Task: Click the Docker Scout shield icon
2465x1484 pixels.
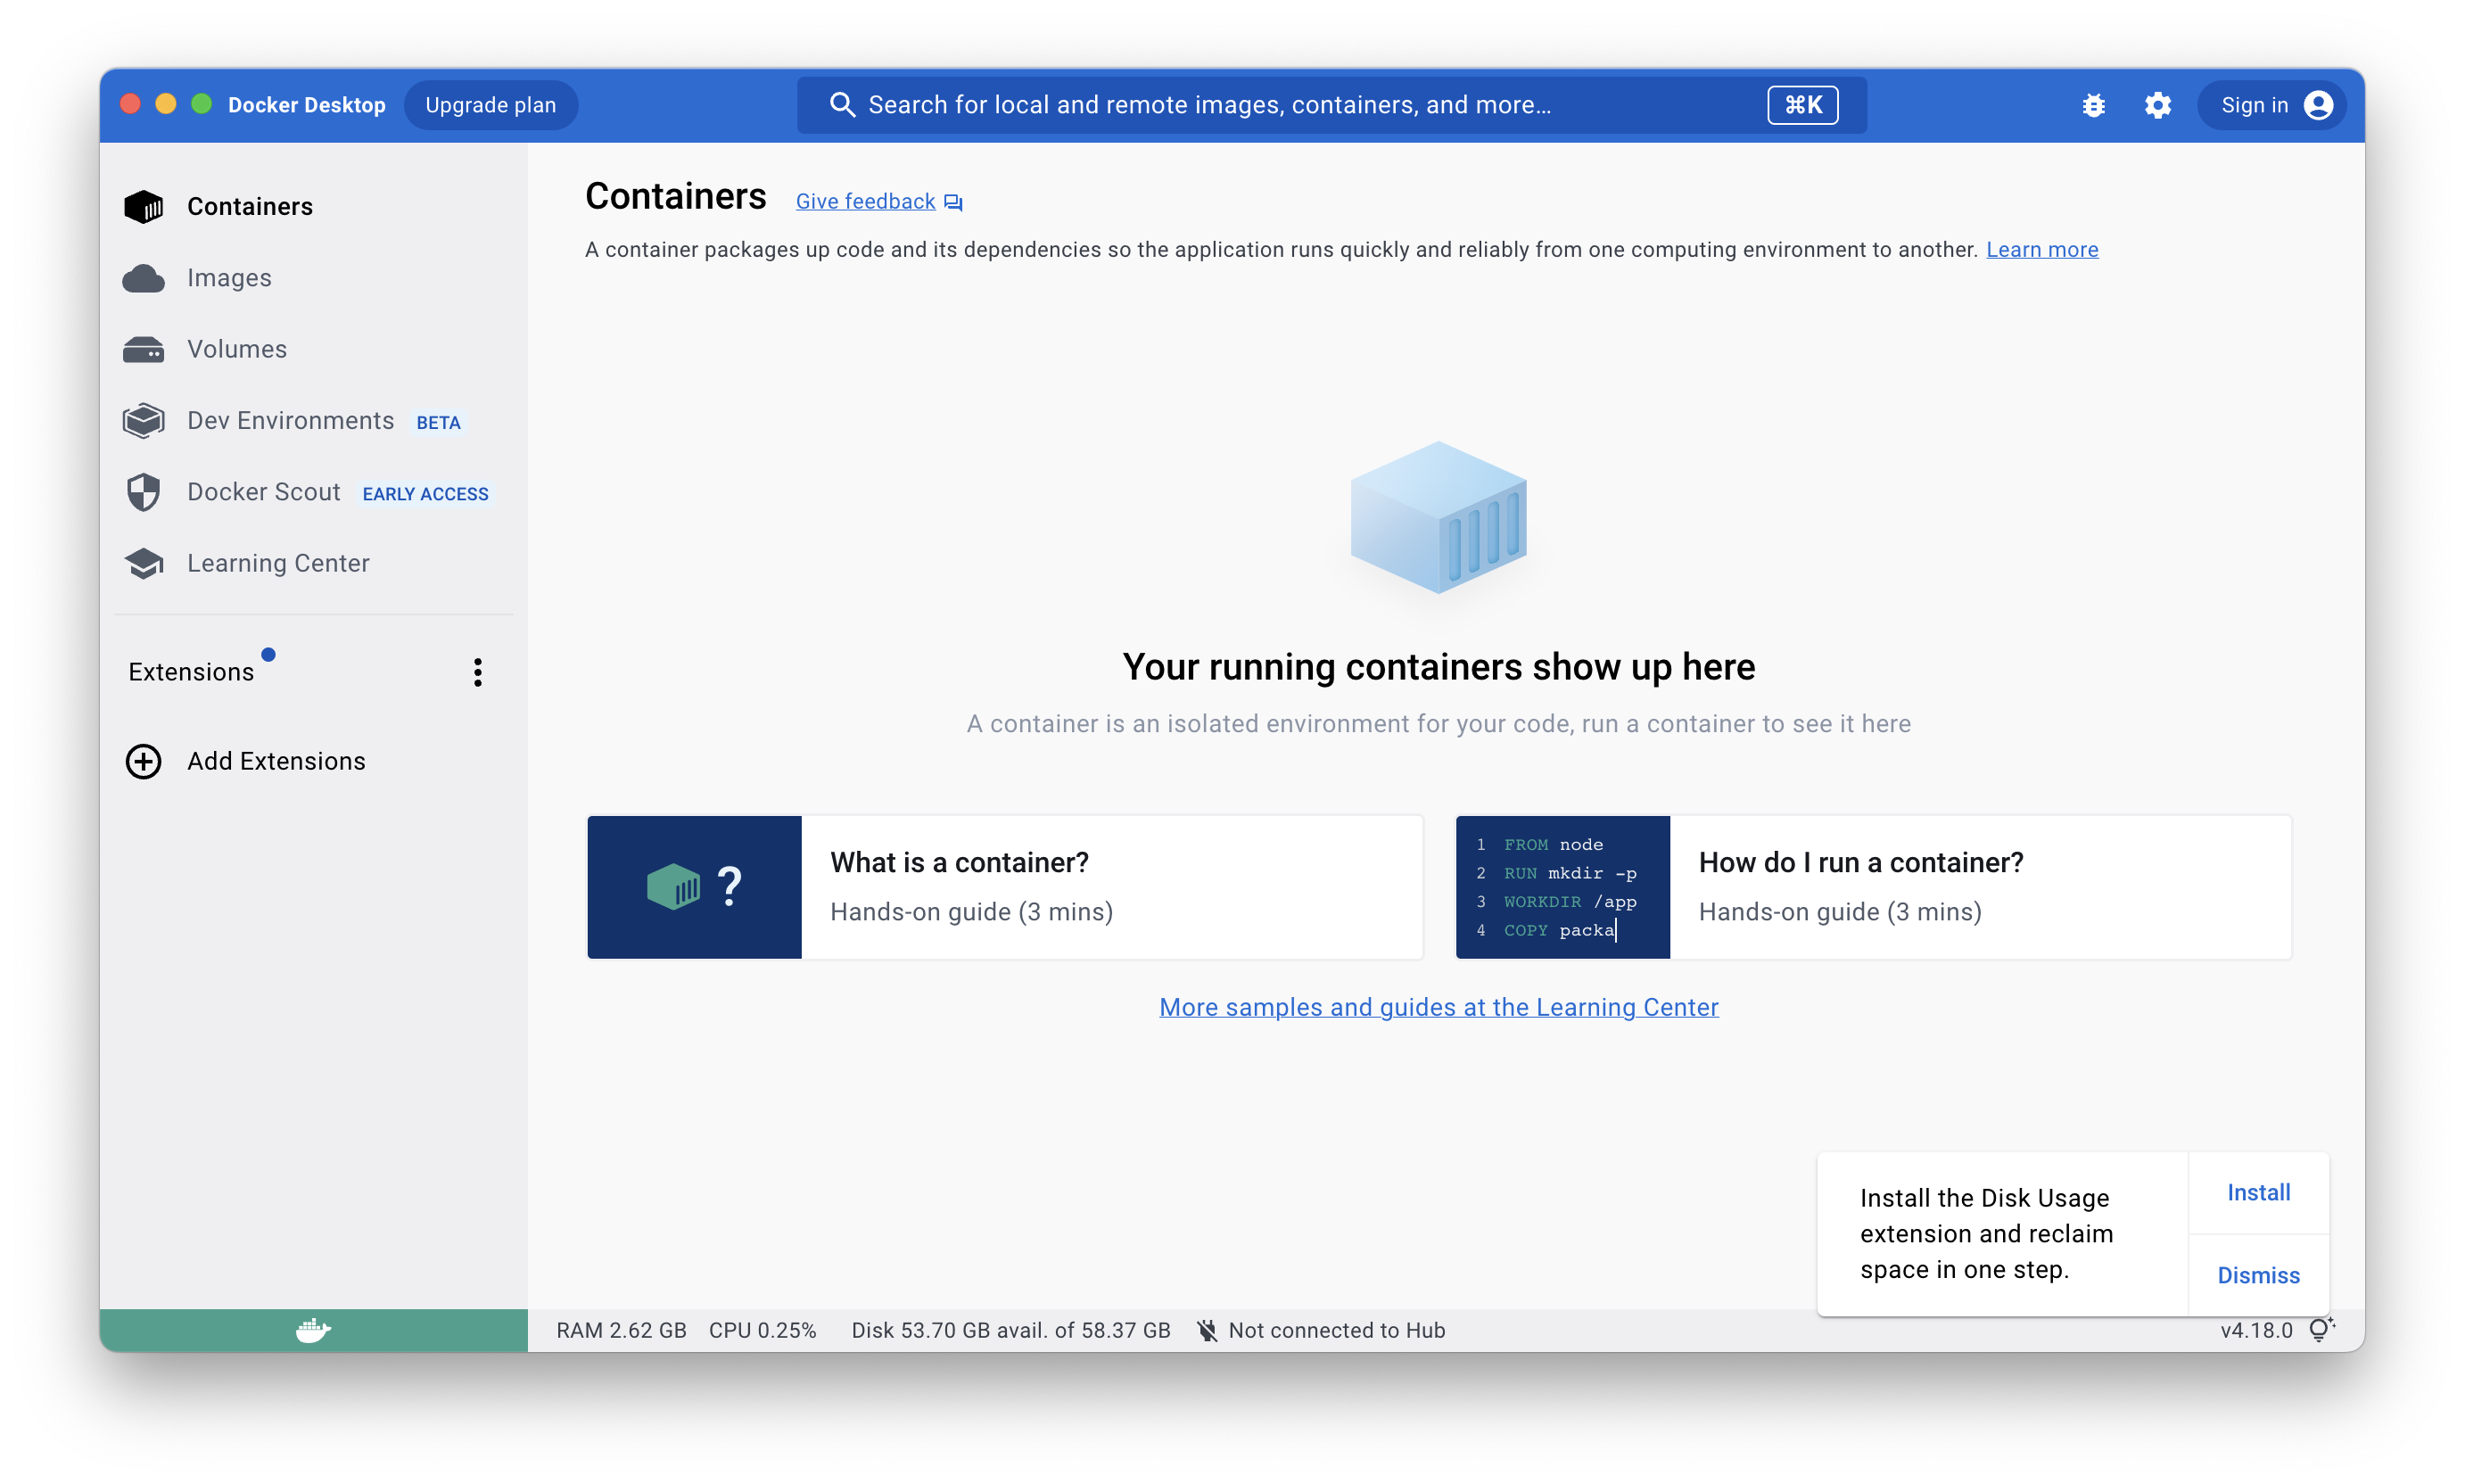Action: [144, 492]
